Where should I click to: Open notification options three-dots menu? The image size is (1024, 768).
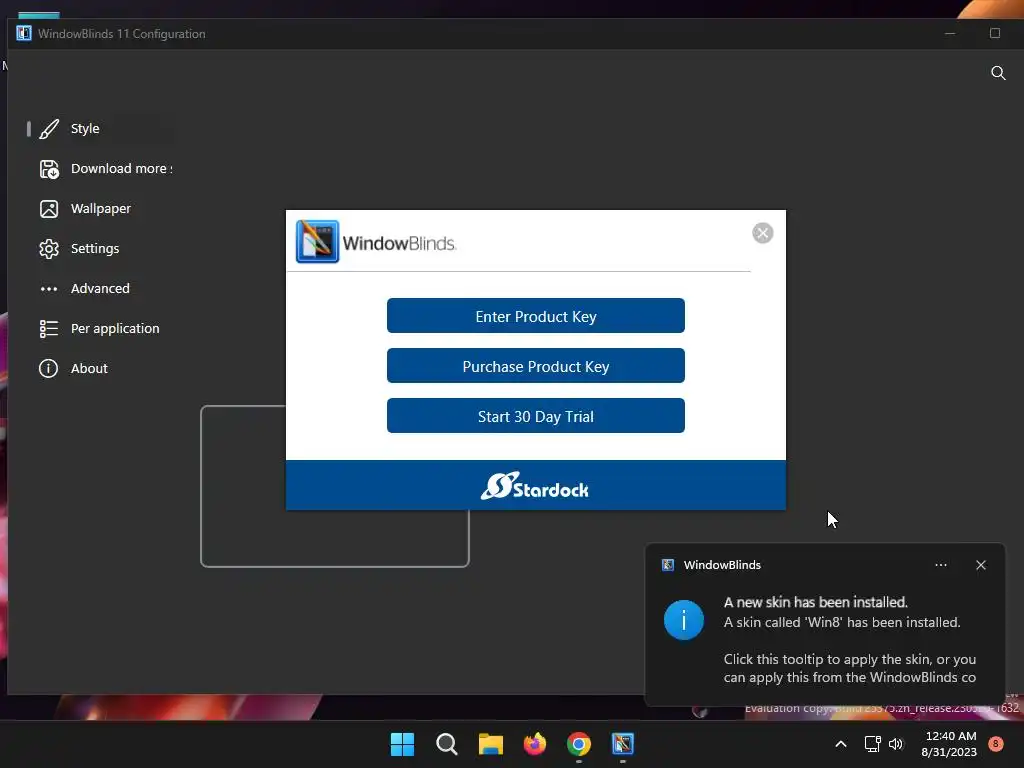(941, 565)
